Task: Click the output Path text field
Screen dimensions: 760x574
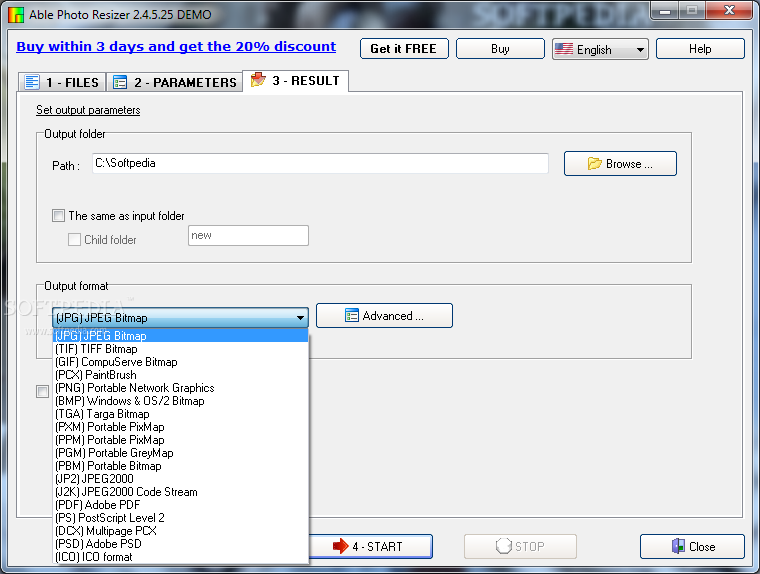Action: (x=320, y=163)
